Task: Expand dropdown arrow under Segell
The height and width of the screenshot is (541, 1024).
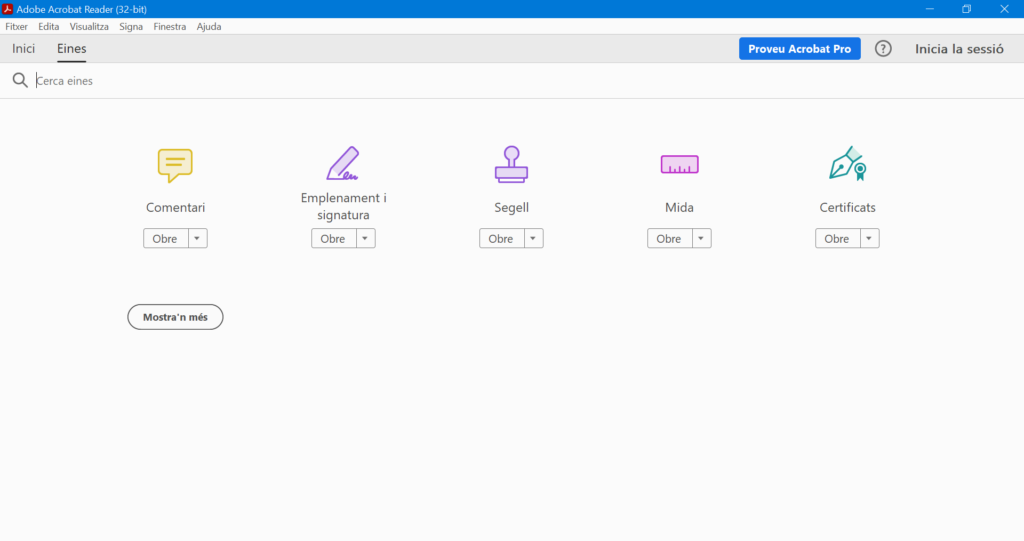Action: click(534, 239)
